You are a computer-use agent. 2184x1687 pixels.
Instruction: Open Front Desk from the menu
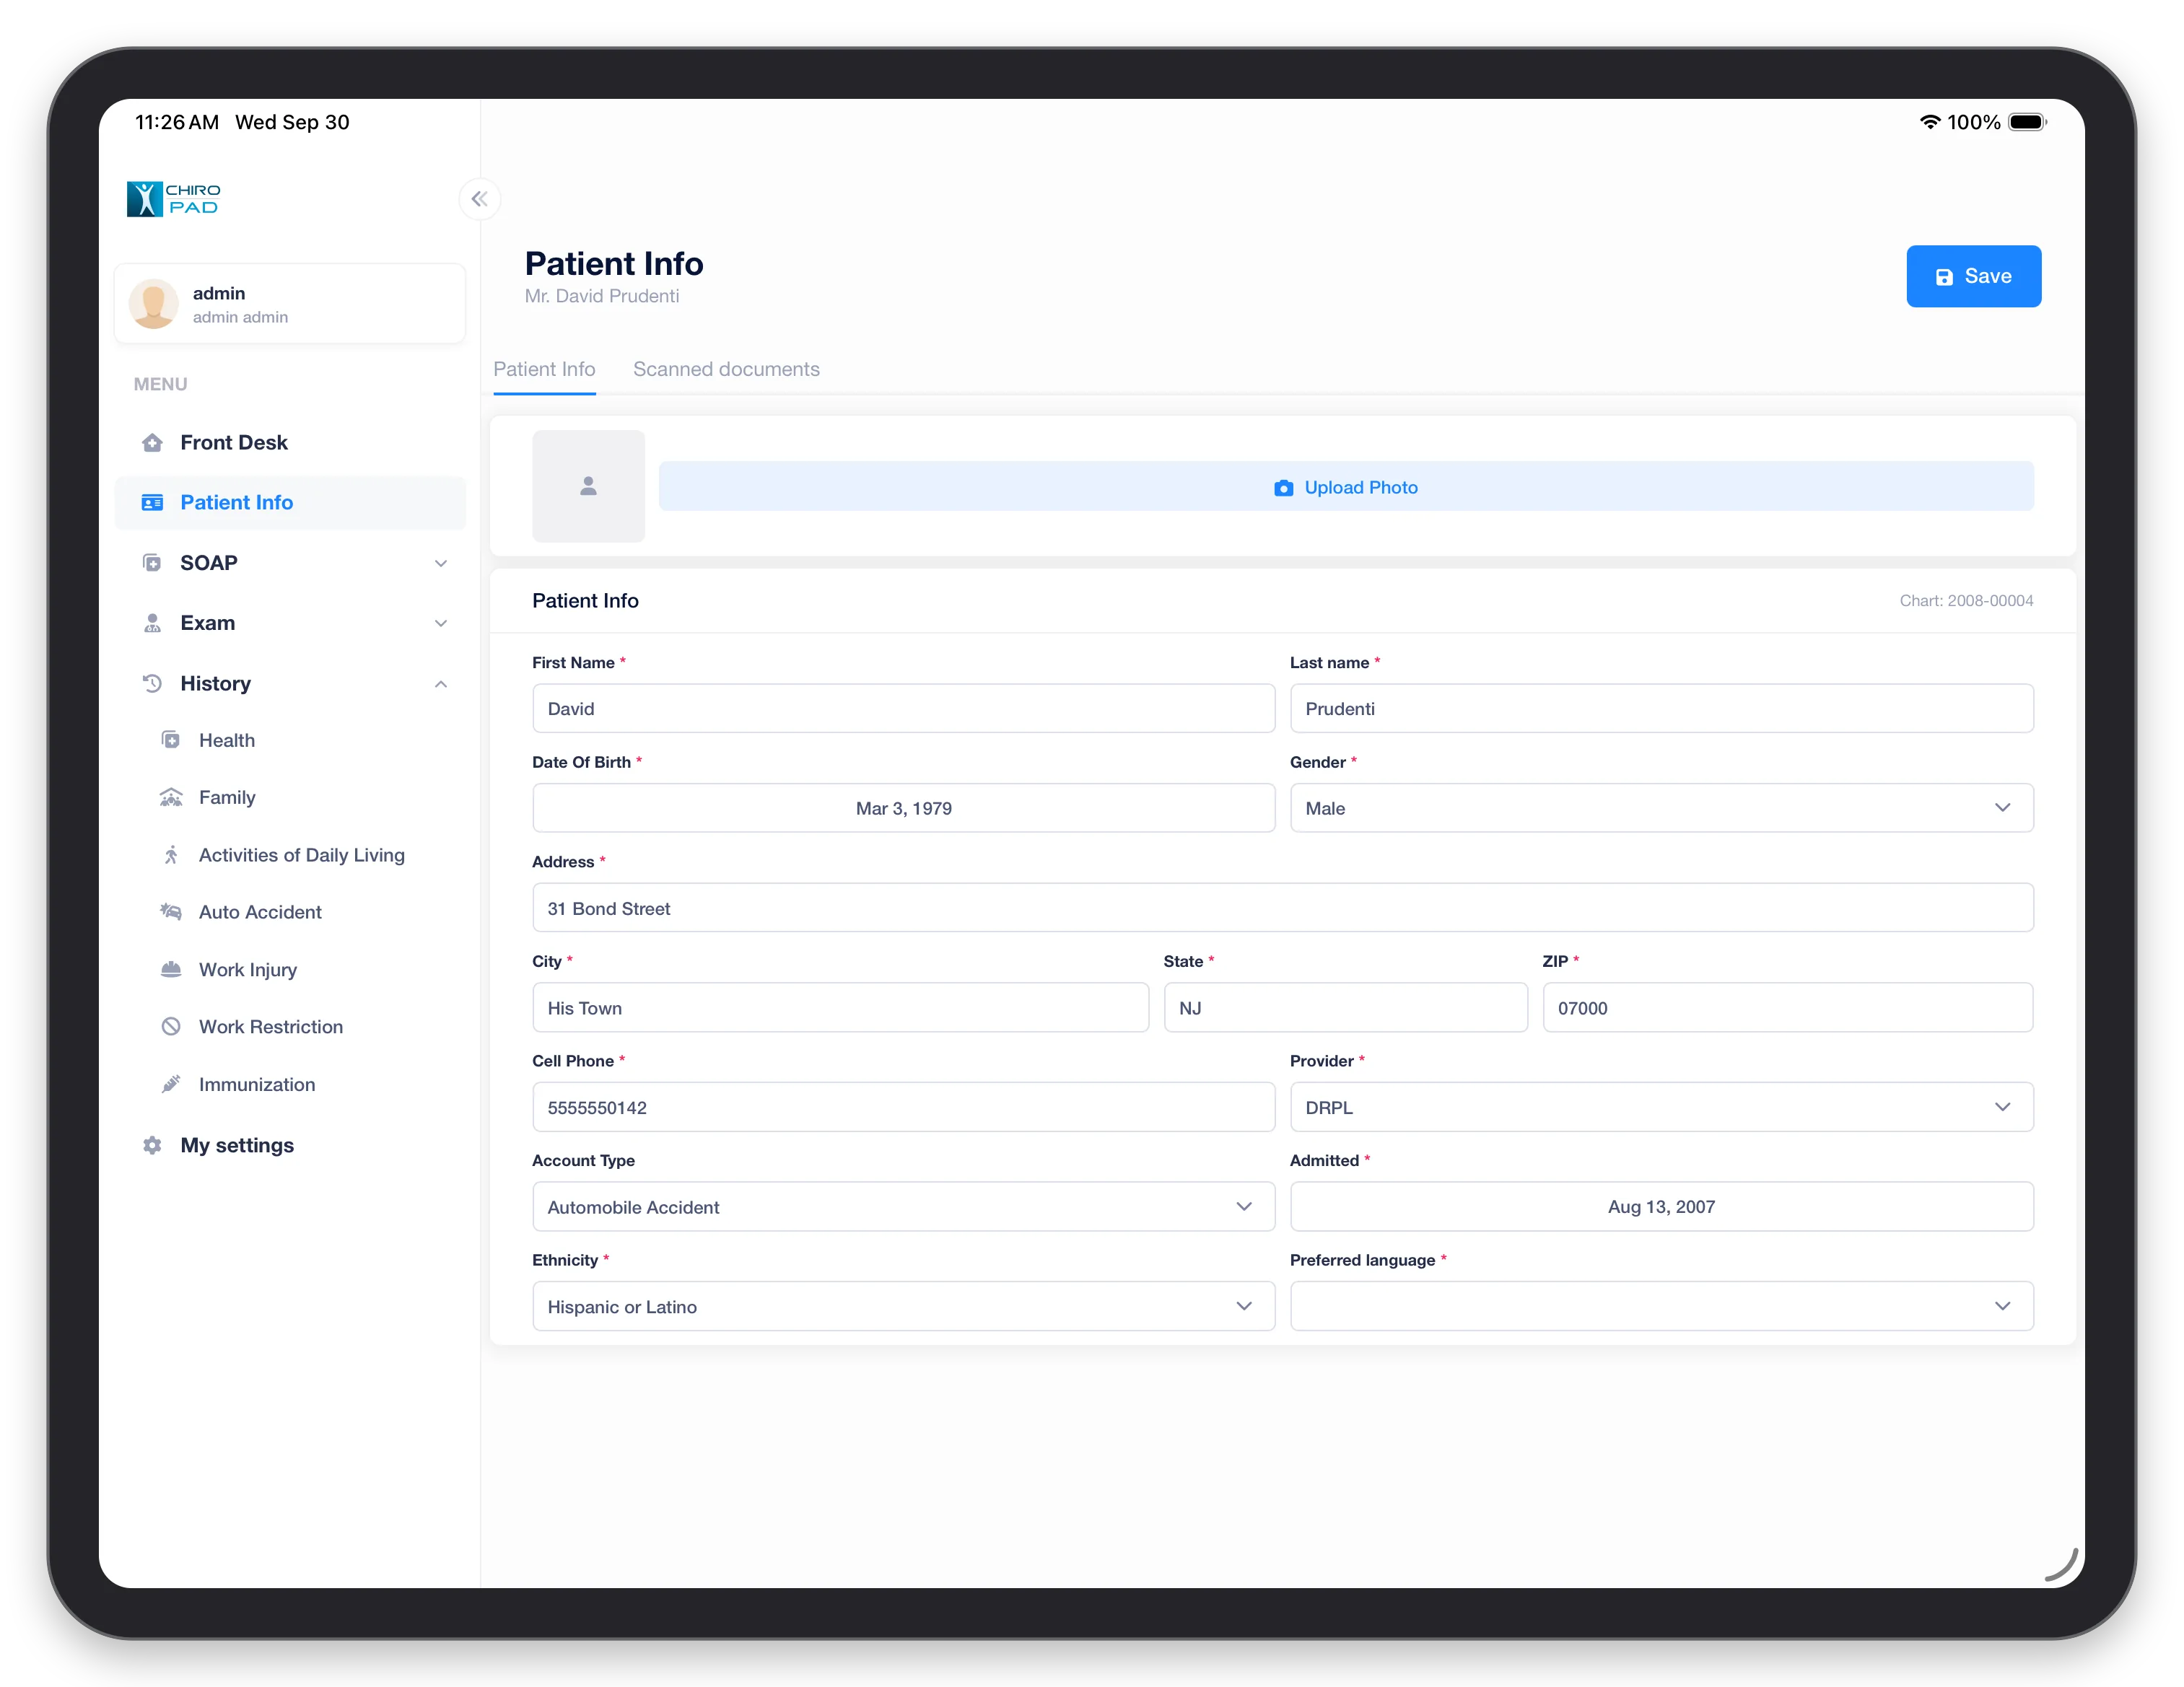290,443
